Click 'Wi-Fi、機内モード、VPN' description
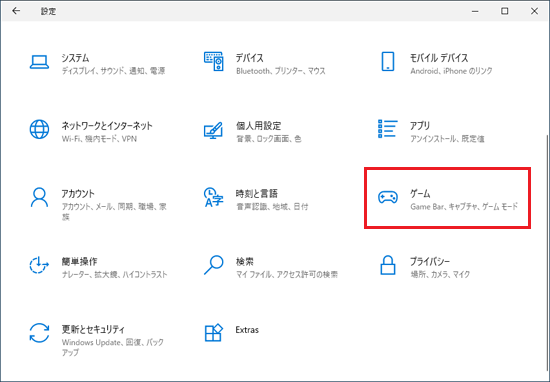This screenshot has width=550, height=382. click(99, 139)
